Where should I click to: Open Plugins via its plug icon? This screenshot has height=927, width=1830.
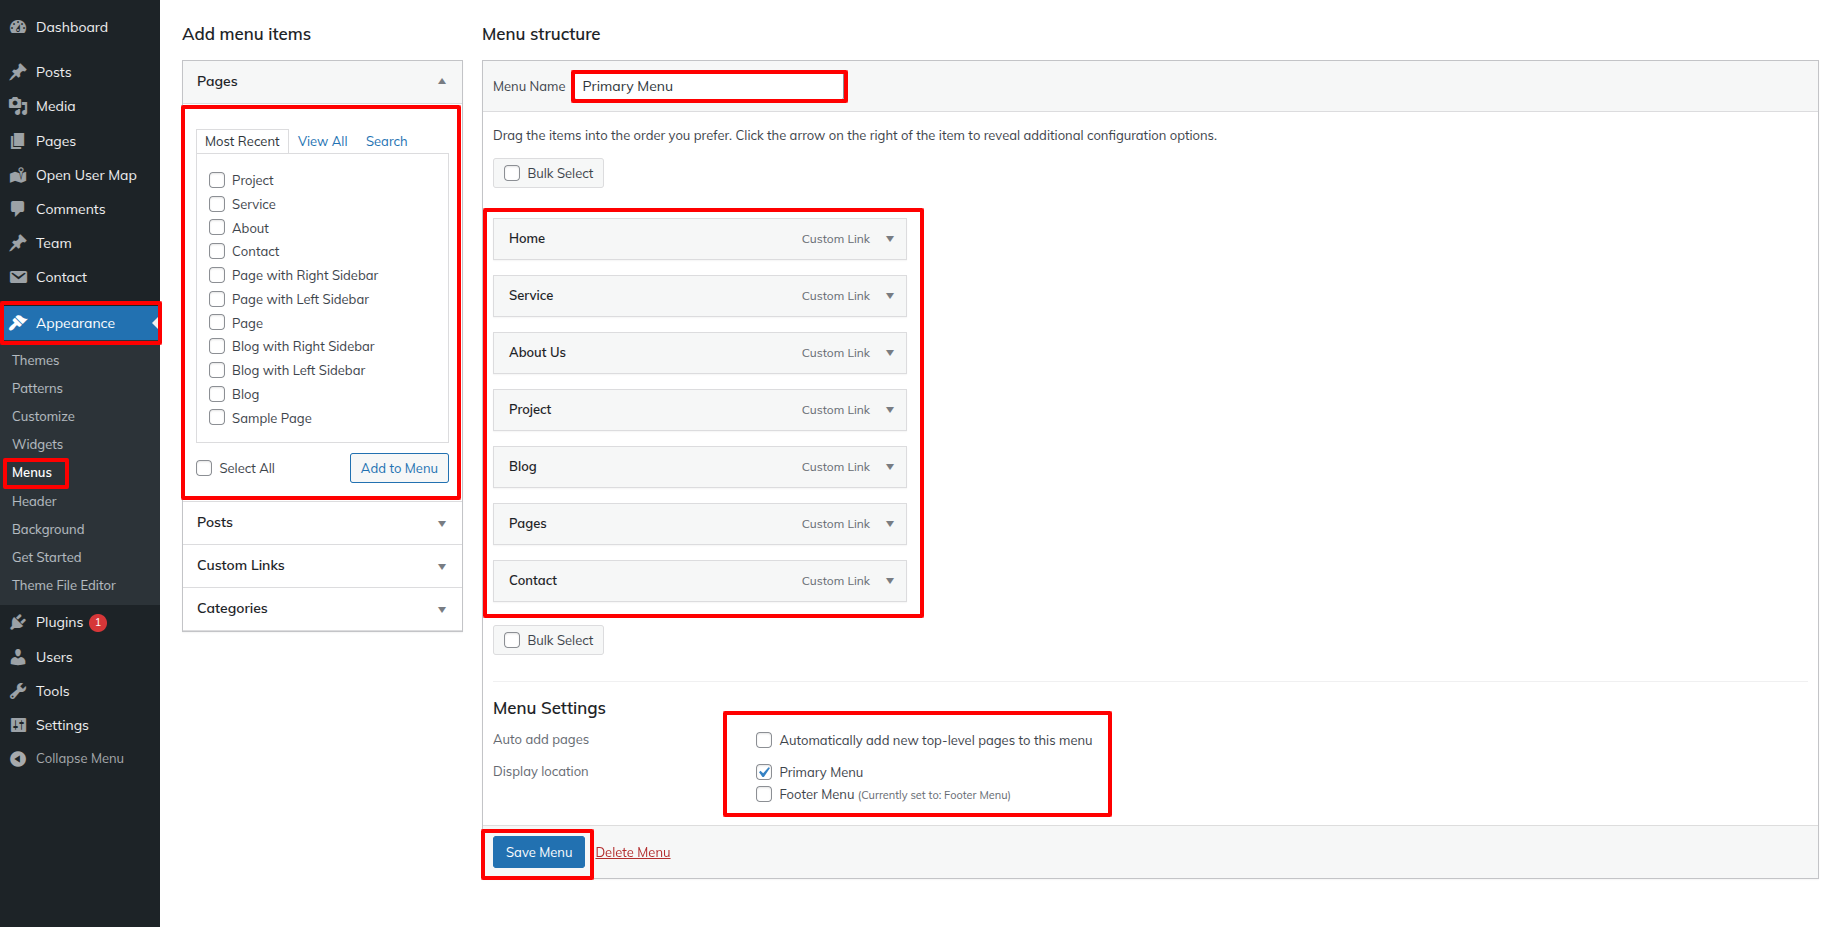pyautogui.click(x=18, y=622)
